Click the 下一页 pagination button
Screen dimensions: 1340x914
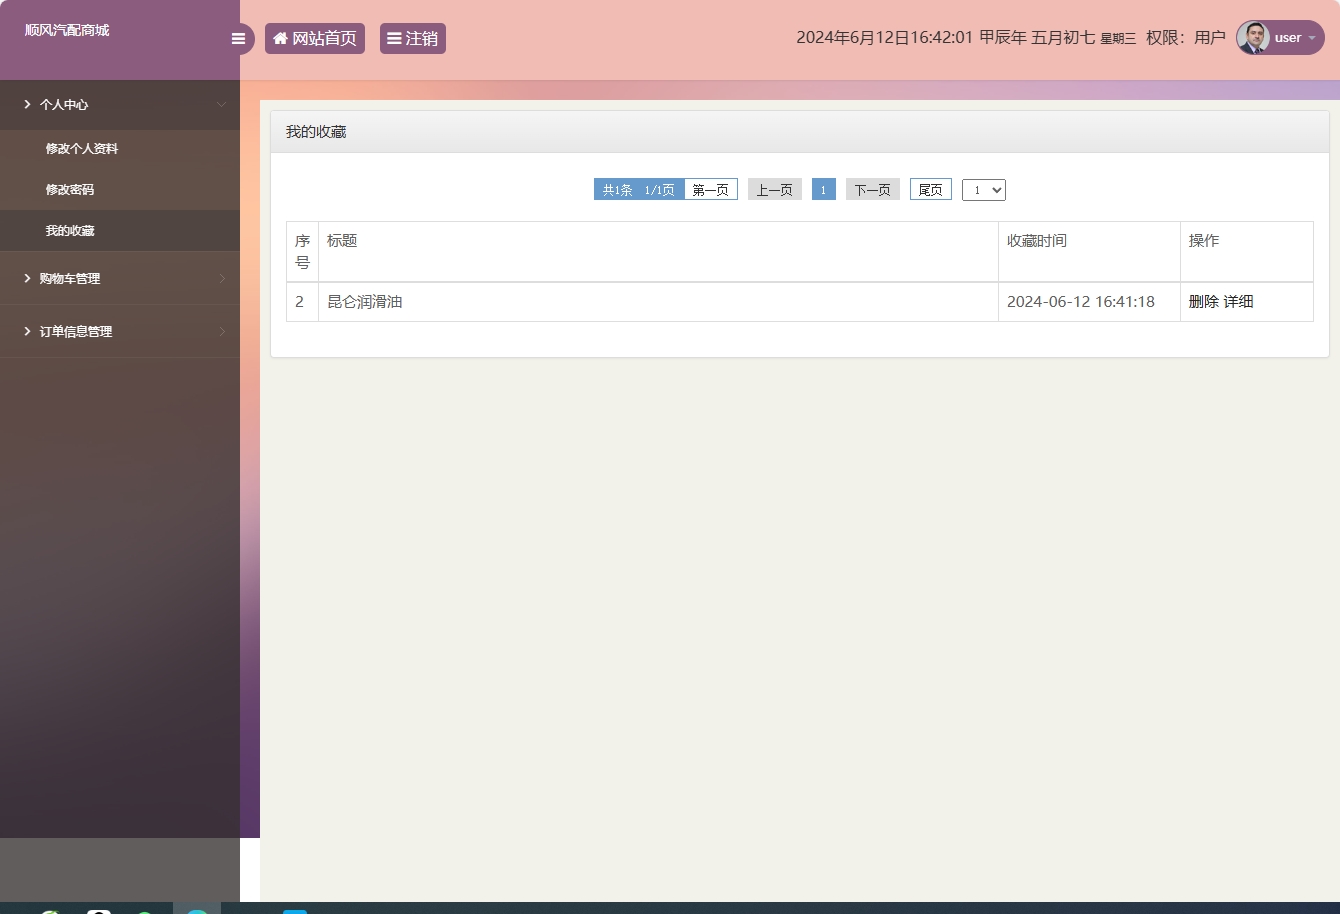click(x=872, y=189)
